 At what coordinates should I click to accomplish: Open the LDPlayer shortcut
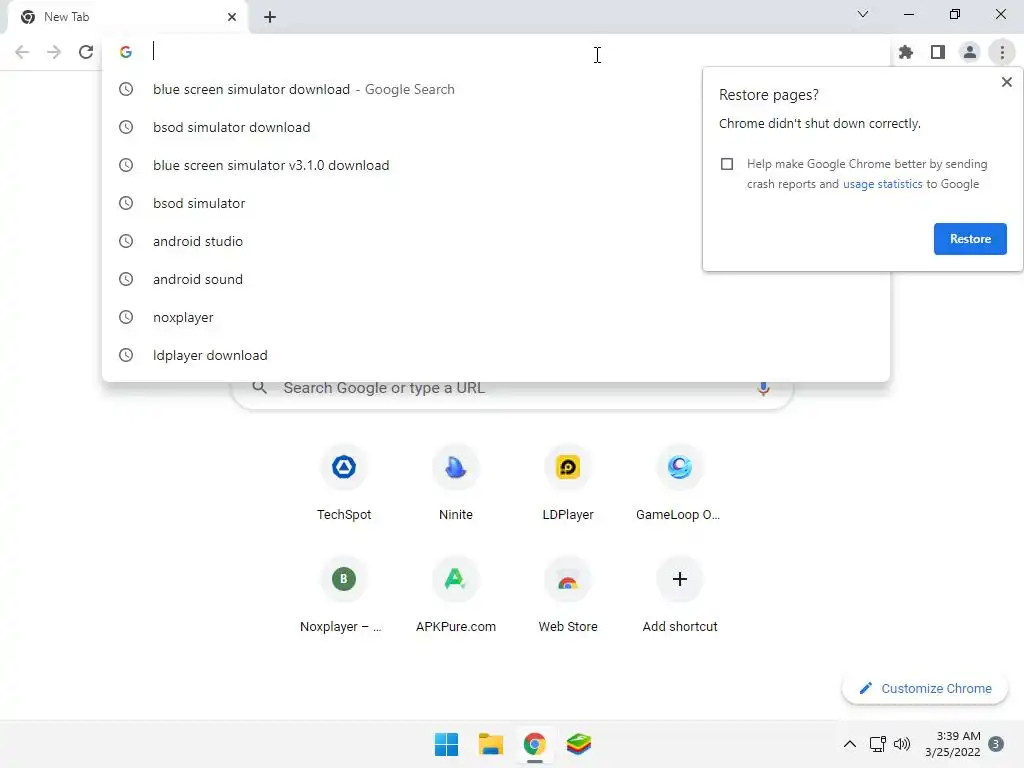click(x=568, y=483)
